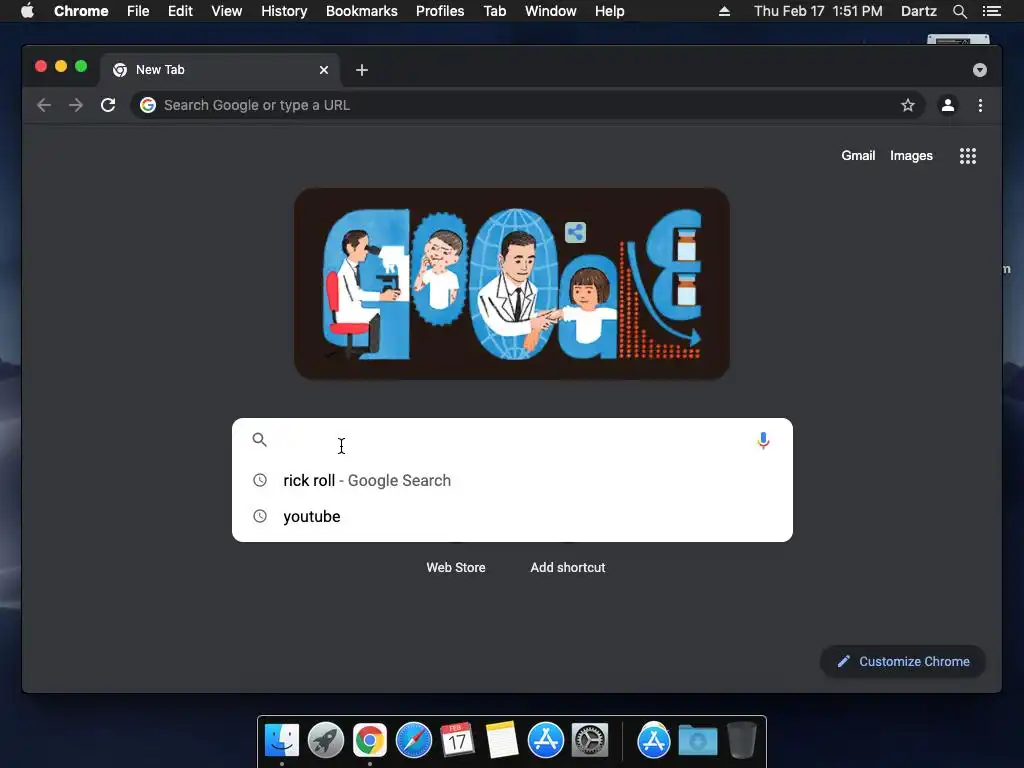Open the Google Doodle illustration

tap(512, 283)
